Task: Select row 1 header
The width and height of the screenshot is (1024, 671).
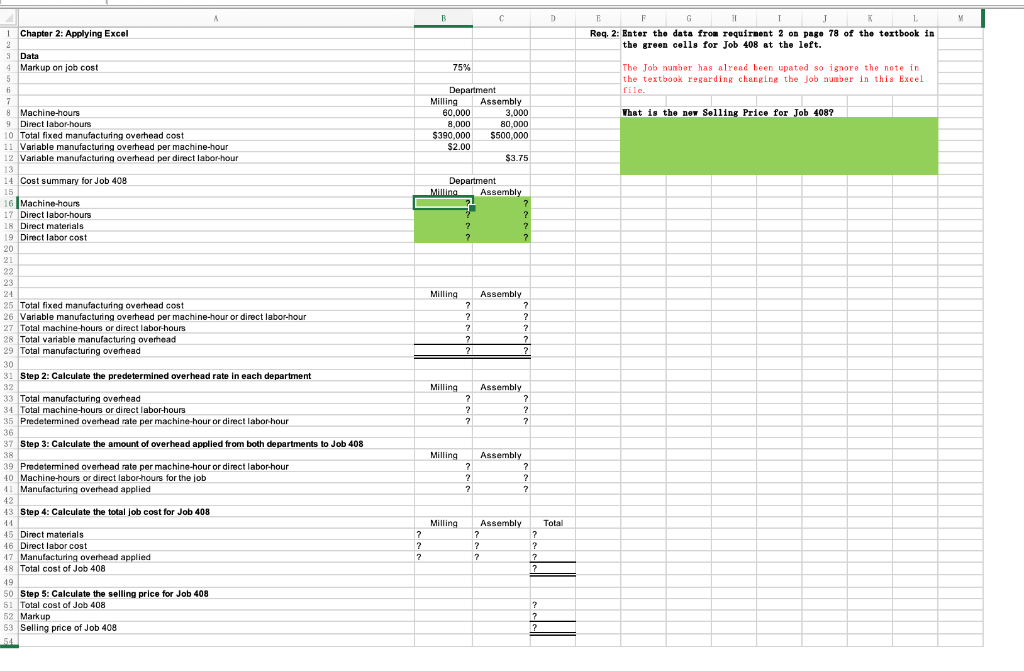Action: [x=6, y=33]
